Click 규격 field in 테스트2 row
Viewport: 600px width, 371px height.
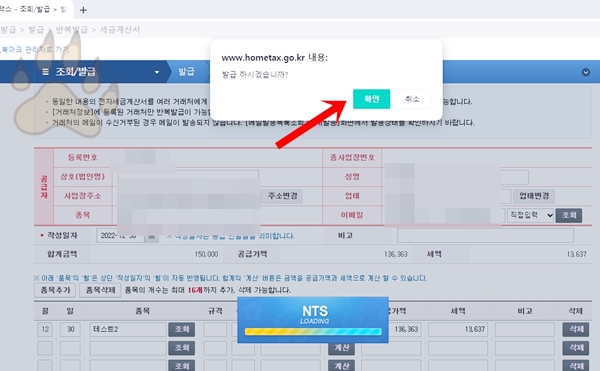tap(215, 329)
